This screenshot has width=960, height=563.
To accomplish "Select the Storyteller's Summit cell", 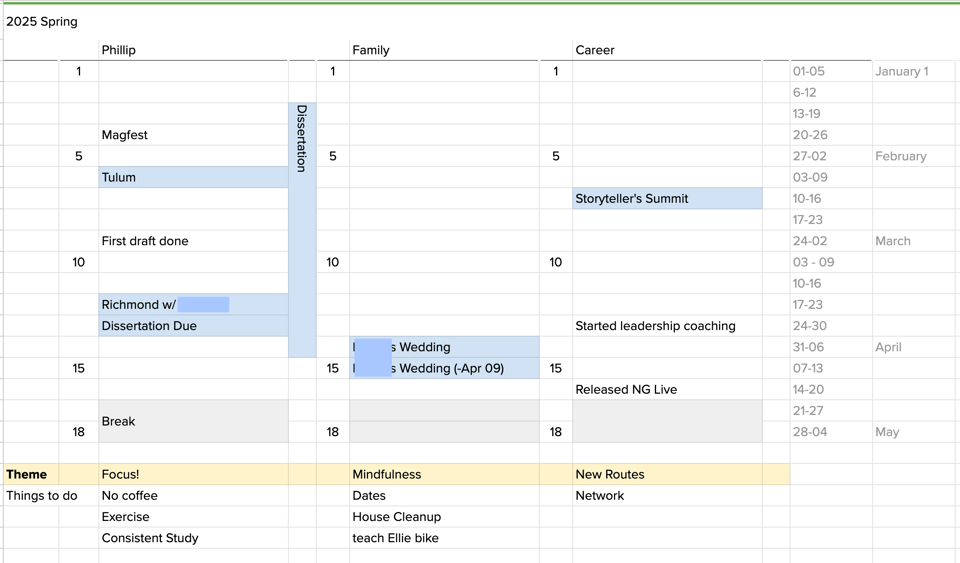I will coord(666,199).
